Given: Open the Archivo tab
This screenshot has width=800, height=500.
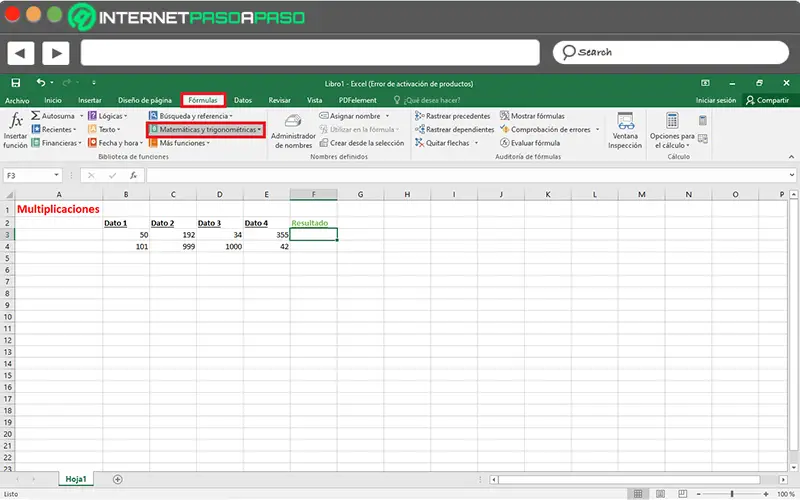Looking at the screenshot, I should point(17,101).
